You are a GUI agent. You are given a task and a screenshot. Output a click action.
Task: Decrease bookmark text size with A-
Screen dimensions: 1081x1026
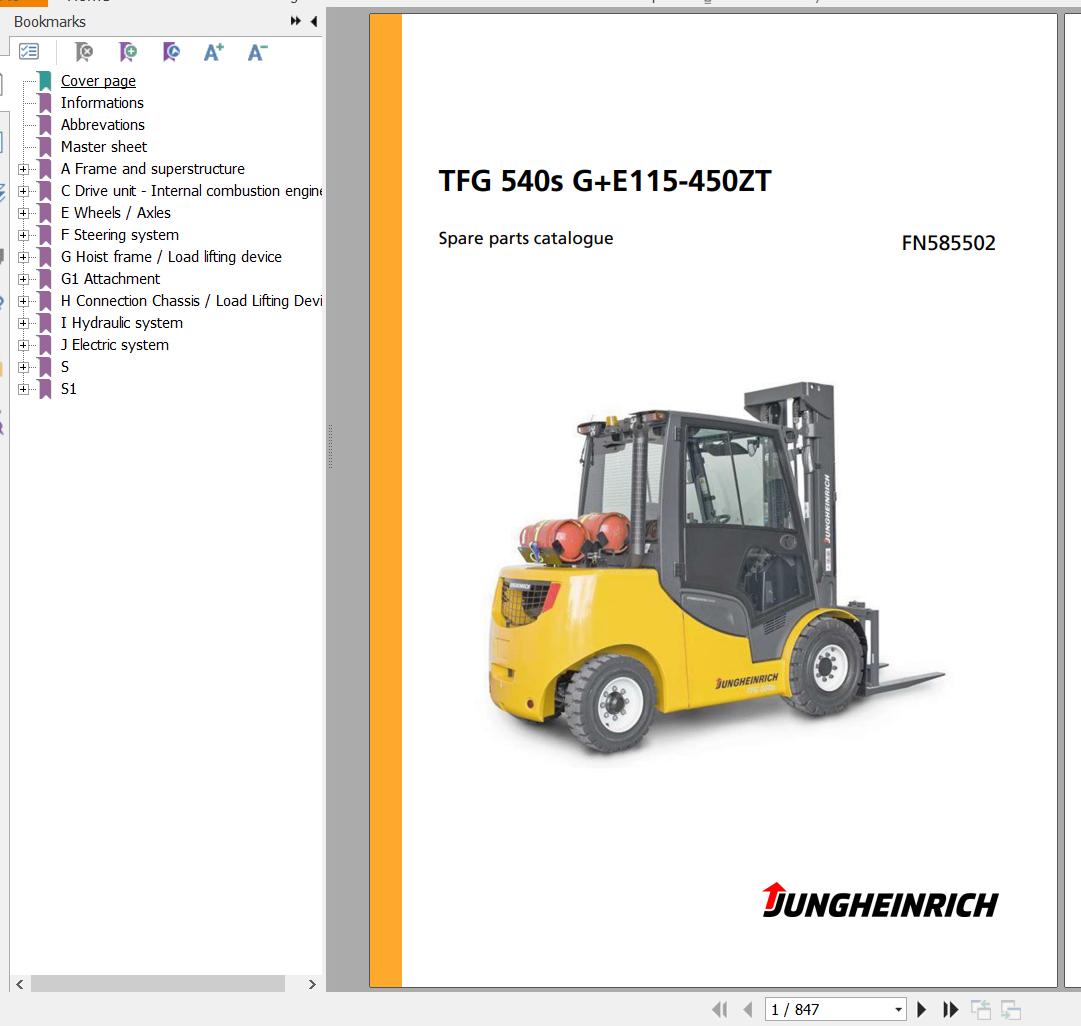pyautogui.click(x=257, y=52)
